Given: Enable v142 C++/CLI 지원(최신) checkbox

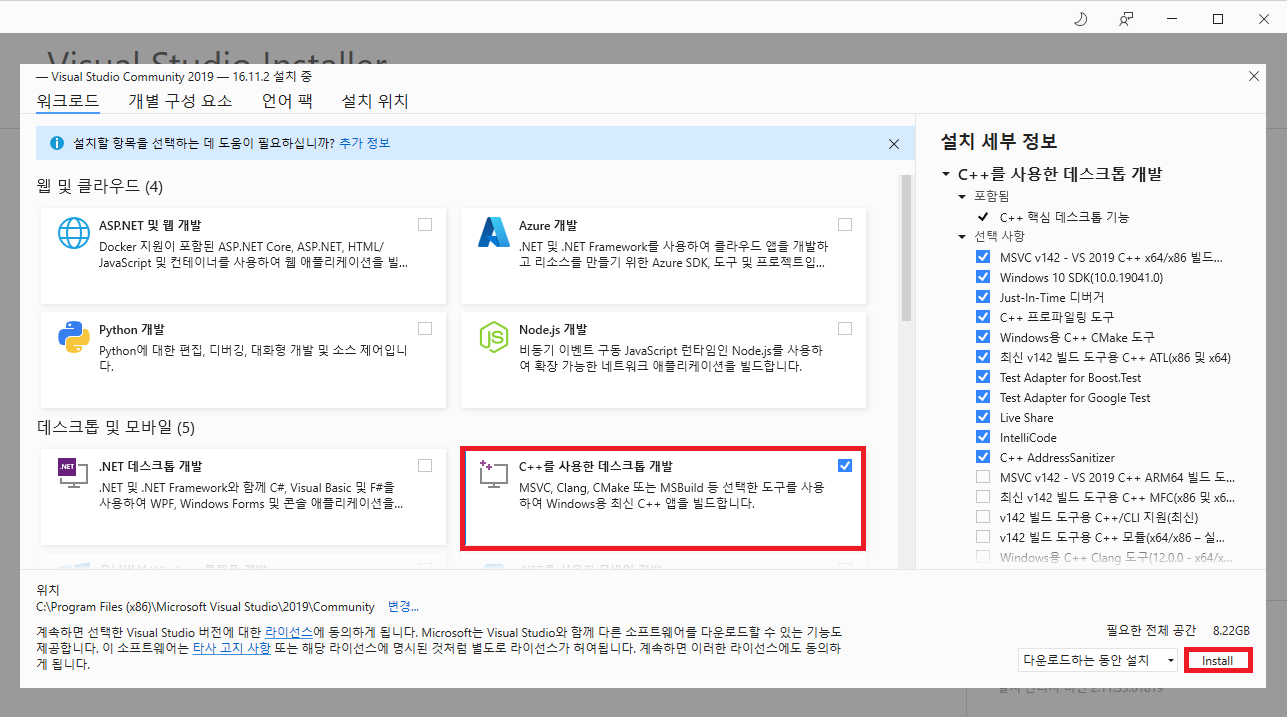Looking at the screenshot, I should tap(983, 517).
